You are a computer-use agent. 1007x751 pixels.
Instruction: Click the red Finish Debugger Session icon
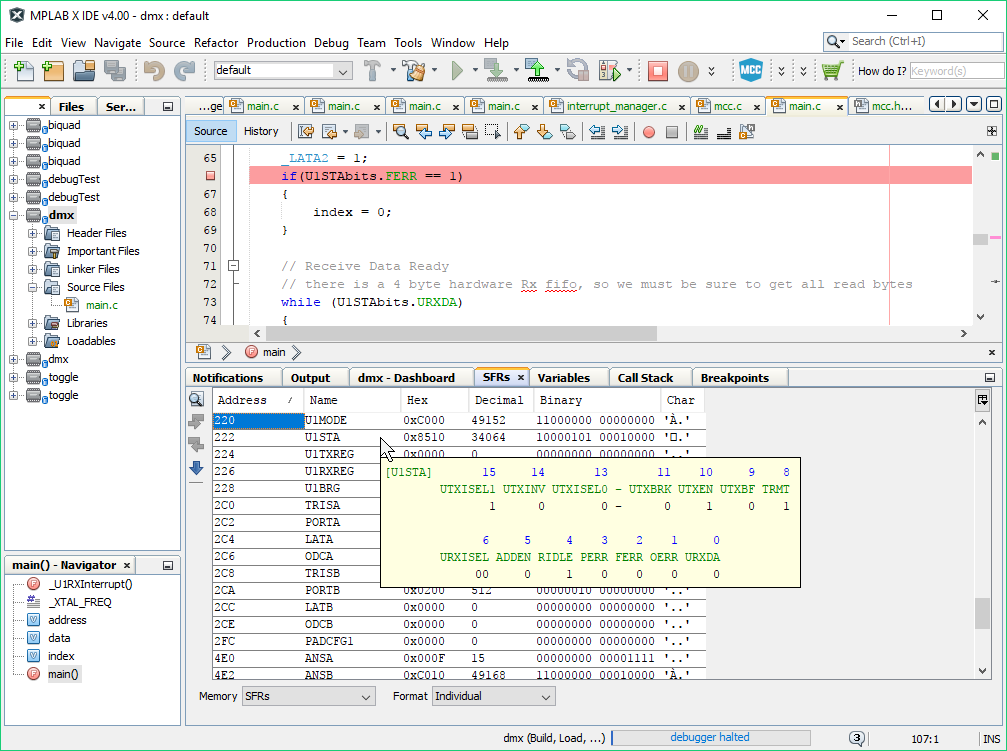pyautogui.click(x=657, y=71)
